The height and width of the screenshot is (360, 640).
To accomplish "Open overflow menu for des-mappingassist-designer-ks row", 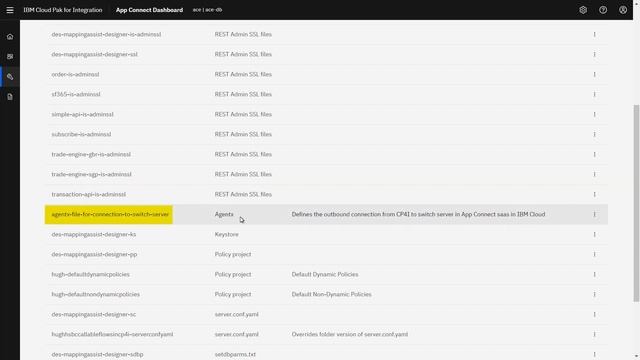I will [x=594, y=234].
